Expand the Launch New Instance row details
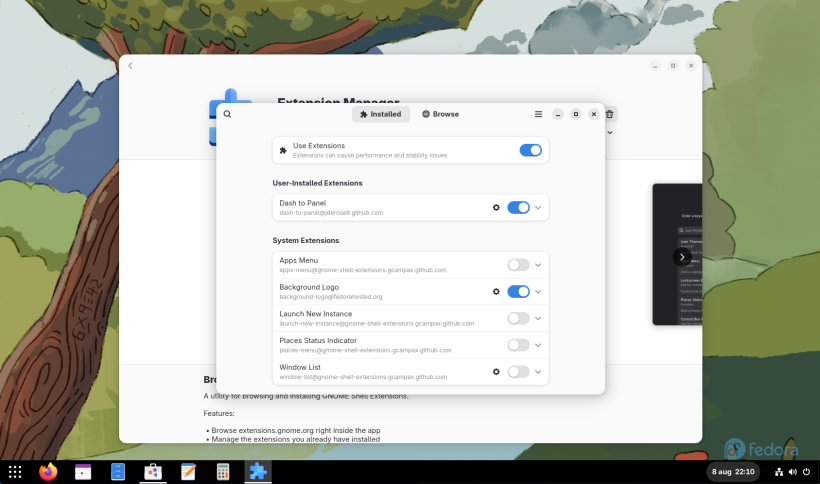820x484 pixels. tap(538, 318)
